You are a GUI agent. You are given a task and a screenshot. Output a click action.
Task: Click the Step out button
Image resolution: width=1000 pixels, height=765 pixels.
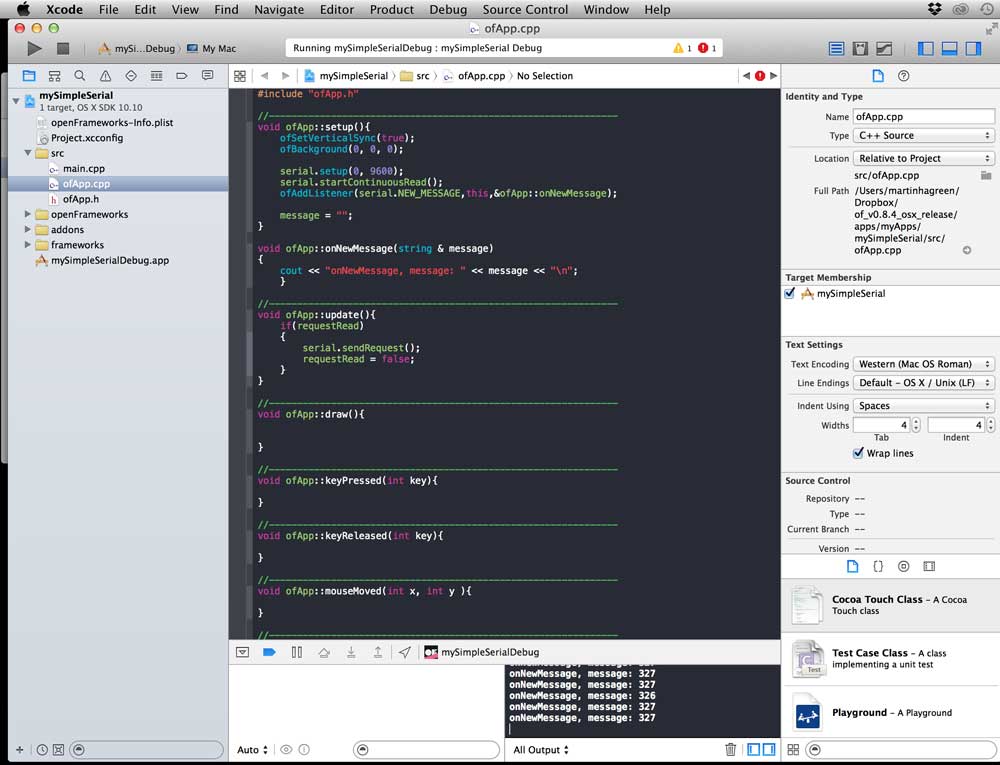tap(378, 652)
